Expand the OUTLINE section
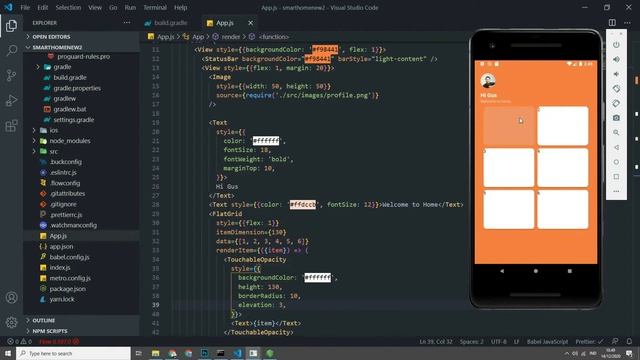This screenshot has height=360, width=640. [44, 320]
